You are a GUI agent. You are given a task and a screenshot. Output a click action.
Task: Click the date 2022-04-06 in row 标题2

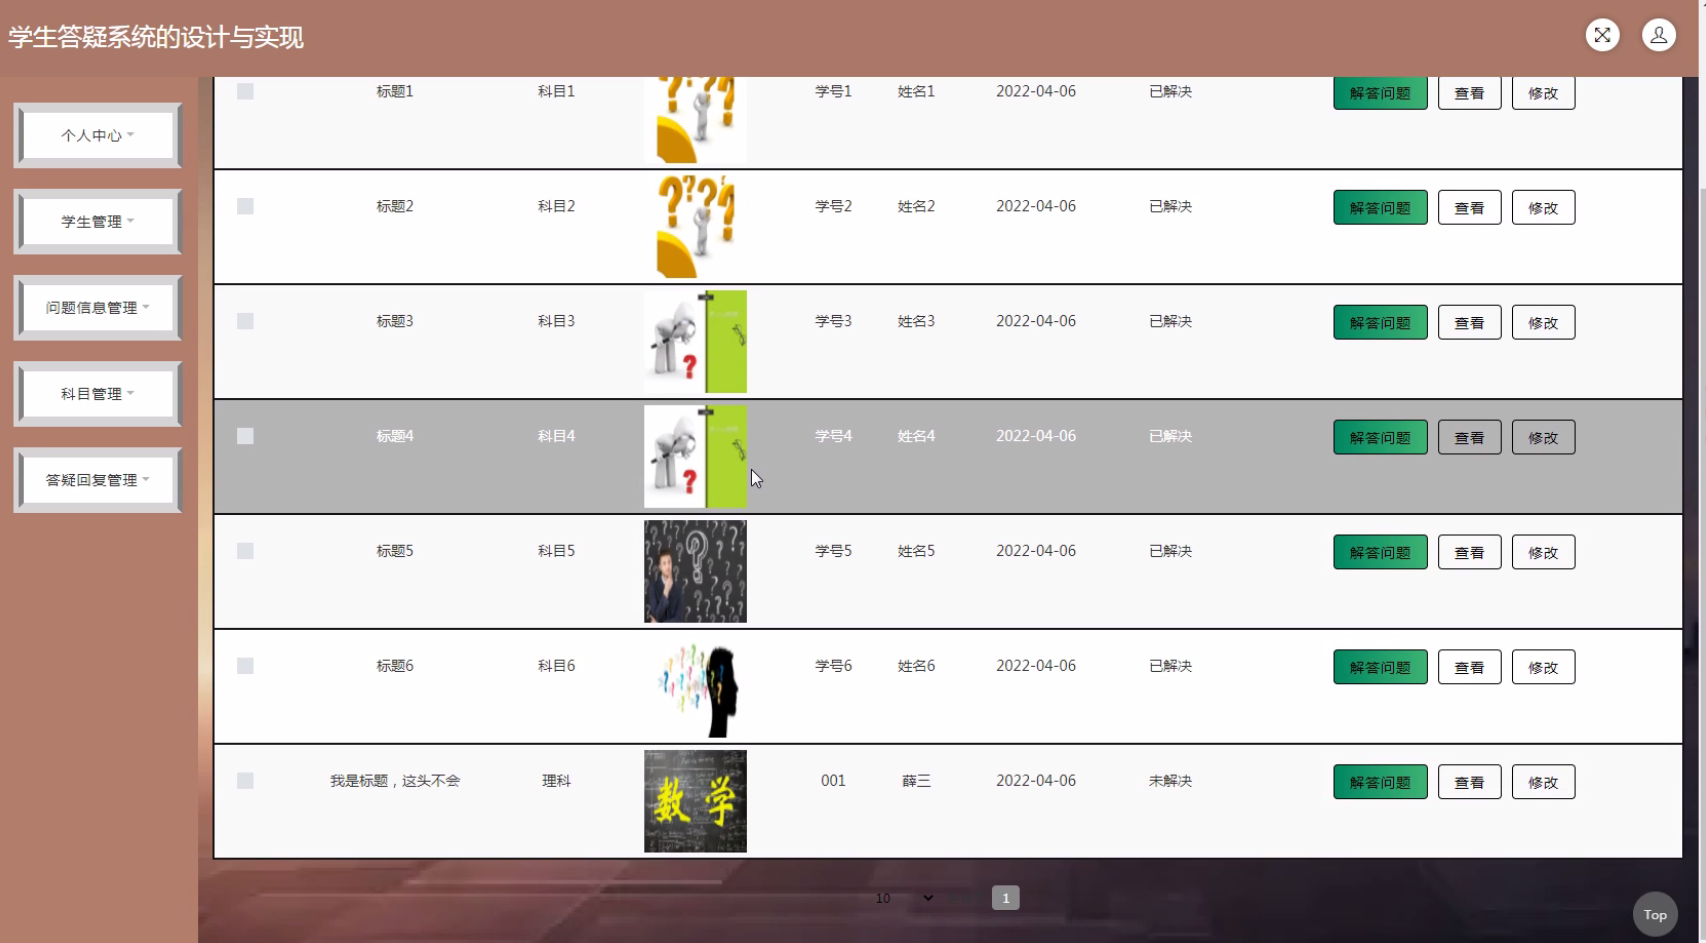[1036, 206]
